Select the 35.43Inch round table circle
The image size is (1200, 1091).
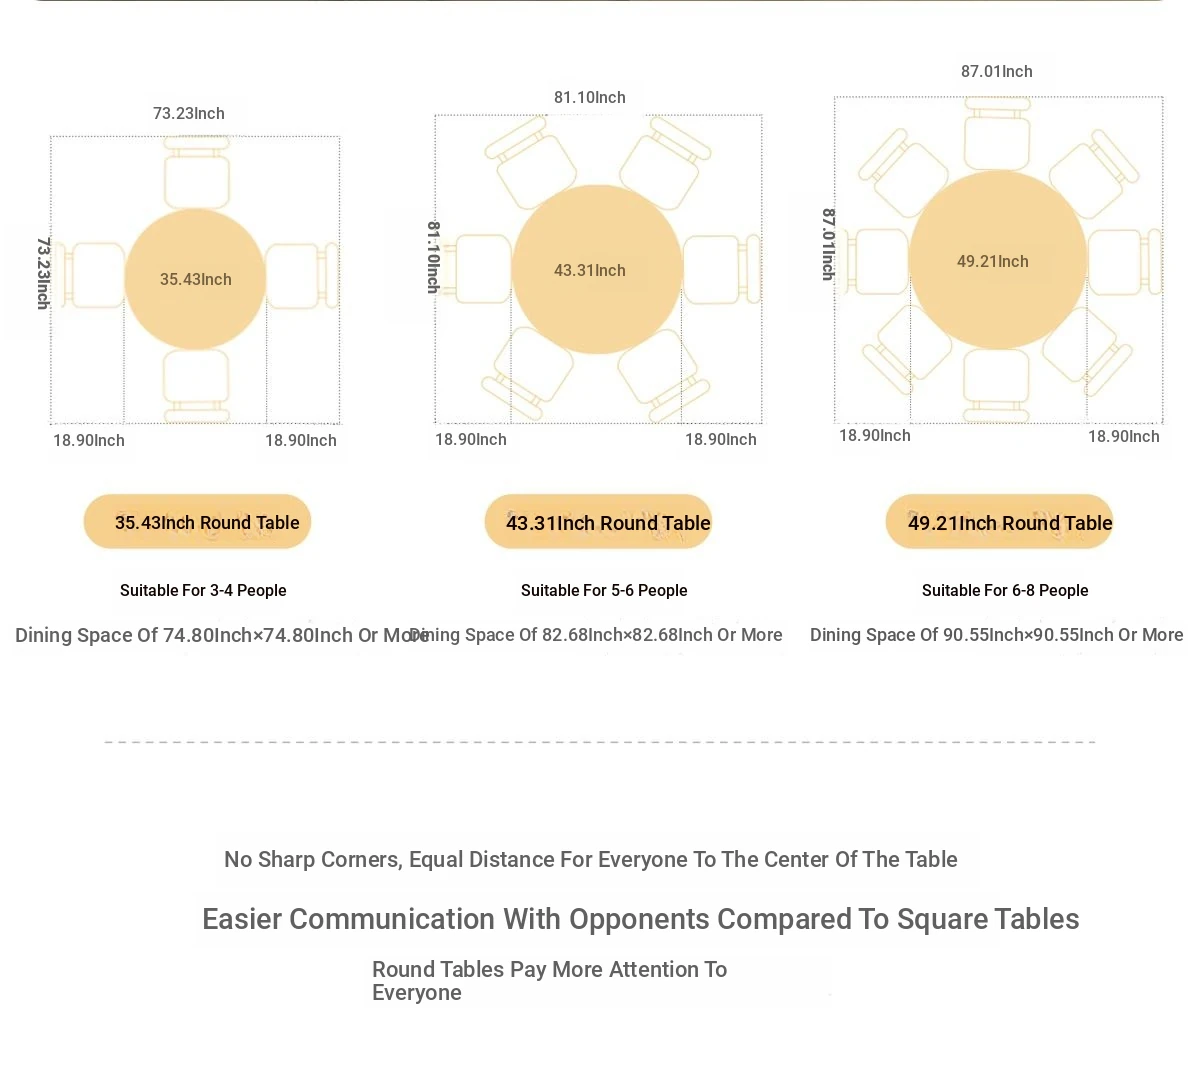[x=195, y=279]
